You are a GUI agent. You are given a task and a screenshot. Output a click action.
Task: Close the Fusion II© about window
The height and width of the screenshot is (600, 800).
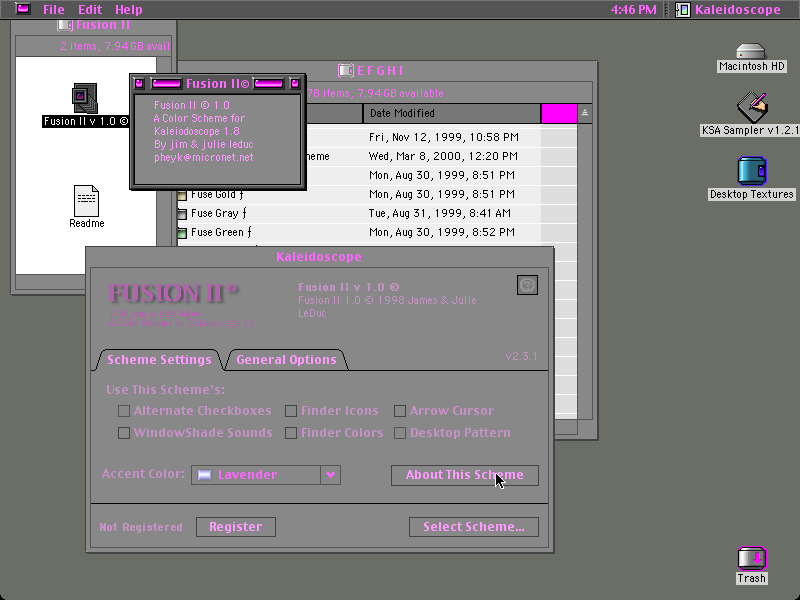coord(139,83)
